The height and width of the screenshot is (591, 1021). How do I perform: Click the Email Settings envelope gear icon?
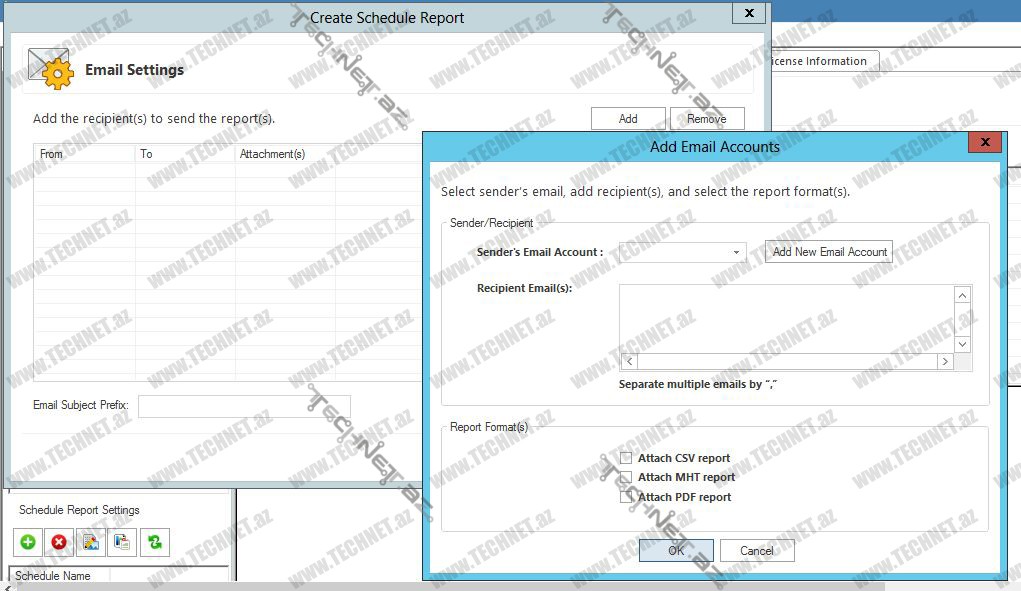[50, 69]
